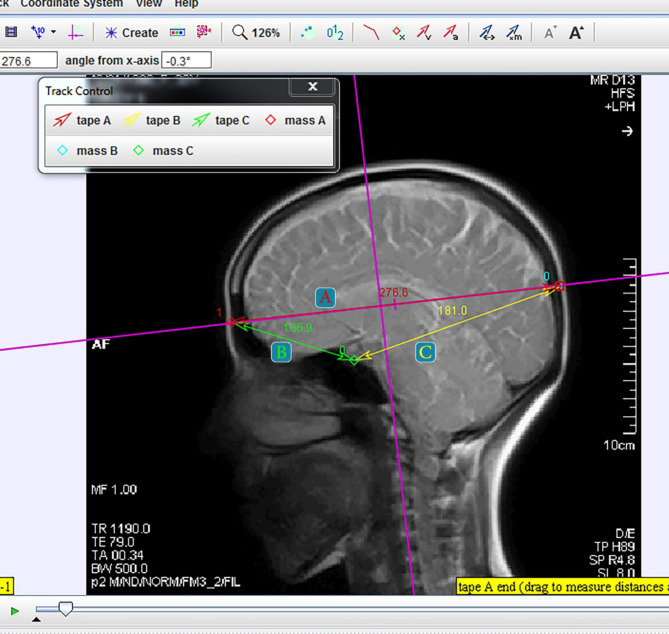Open the tape A track menu

click(83, 121)
